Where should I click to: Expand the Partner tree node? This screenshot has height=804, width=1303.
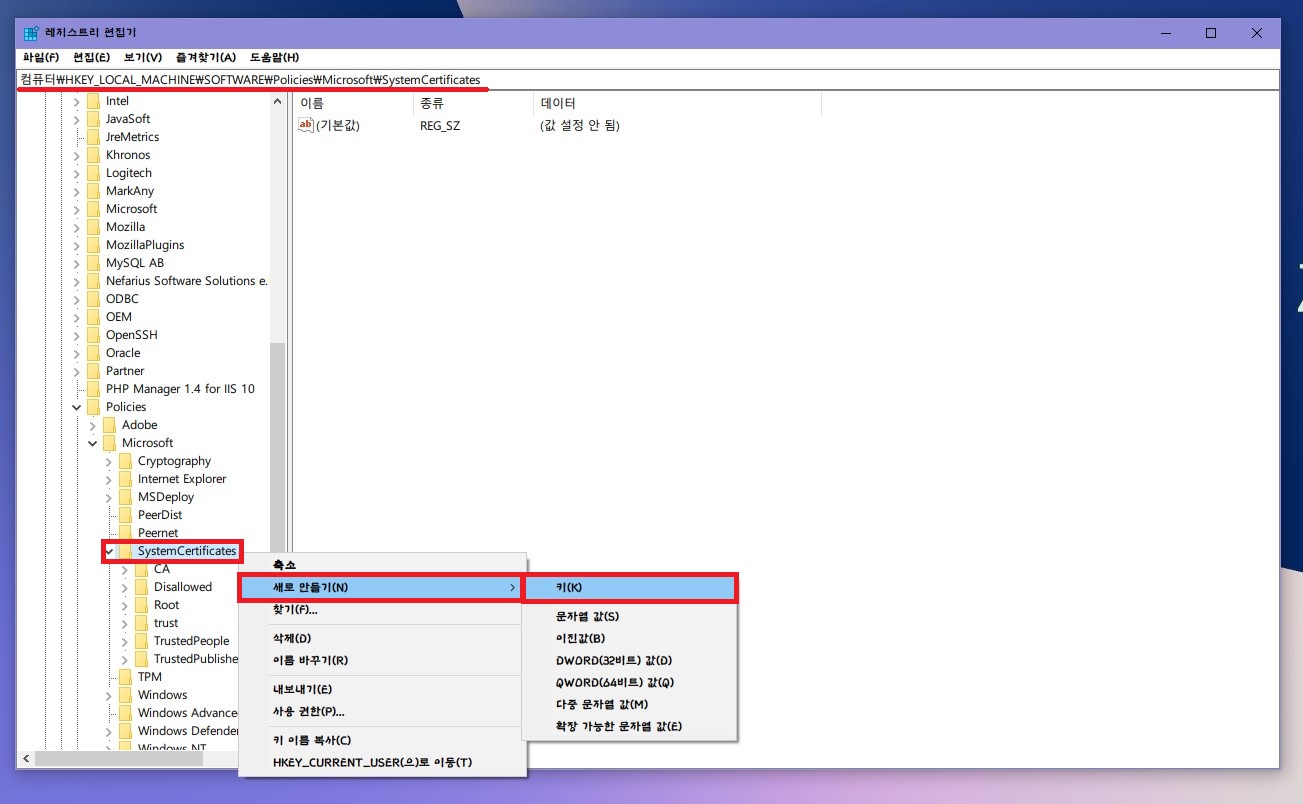pyautogui.click(x=77, y=371)
